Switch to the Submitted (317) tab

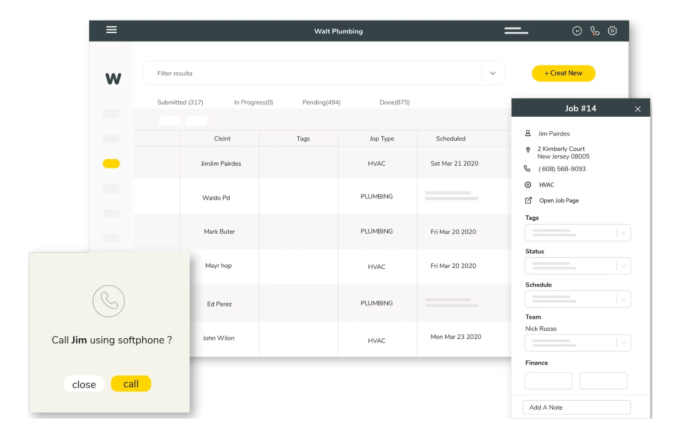tap(180, 102)
